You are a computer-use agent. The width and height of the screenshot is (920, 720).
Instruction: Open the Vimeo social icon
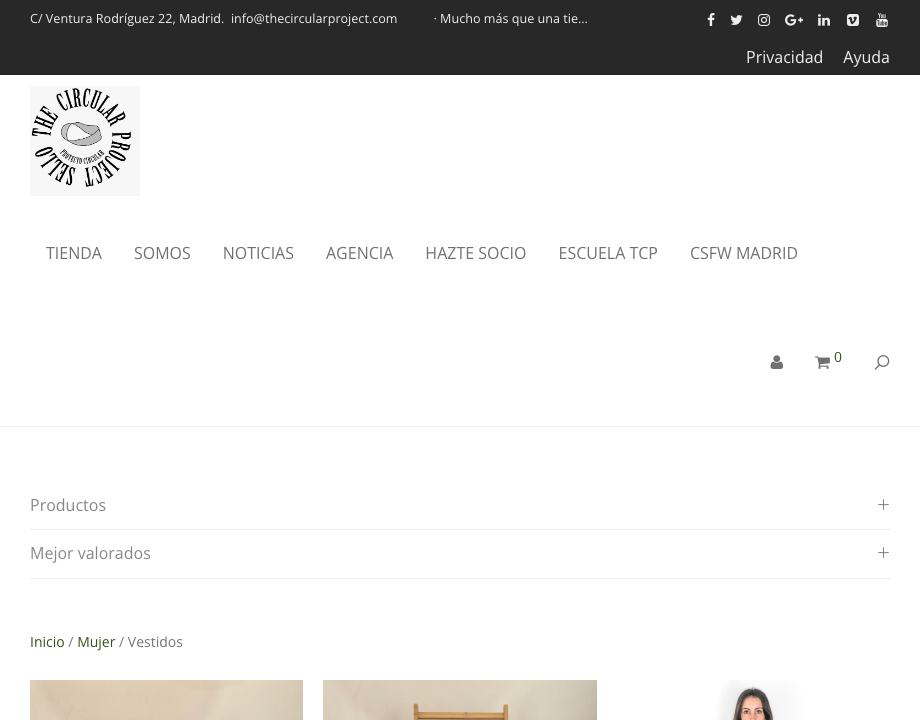(x=853, y=20)
